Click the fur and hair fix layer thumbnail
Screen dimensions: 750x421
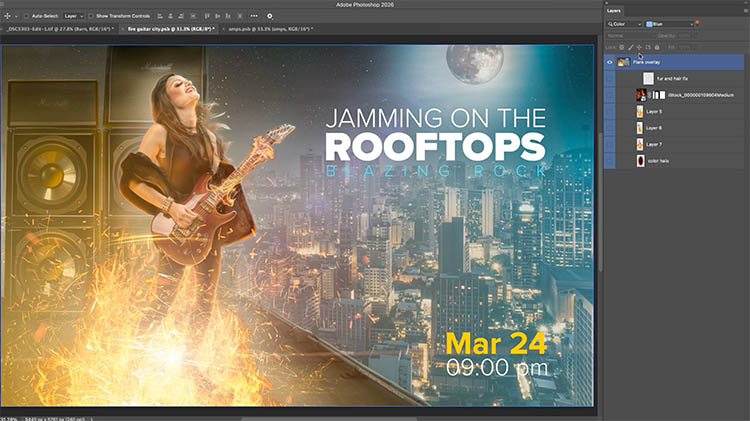648,78
